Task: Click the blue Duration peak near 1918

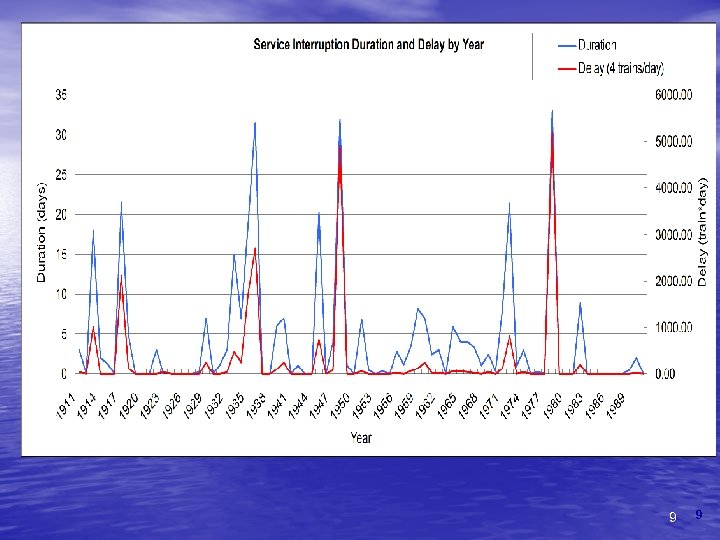Action: (121, 202)
